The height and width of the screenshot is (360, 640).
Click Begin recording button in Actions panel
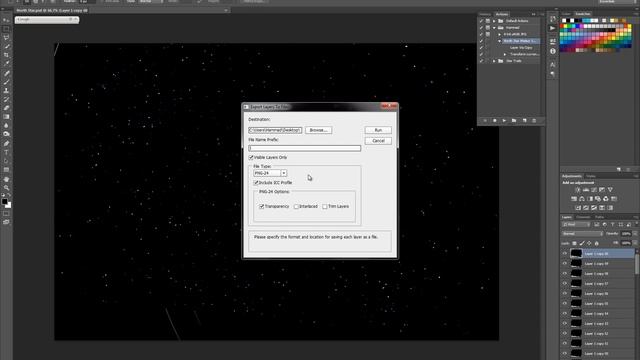coord(494,121)
